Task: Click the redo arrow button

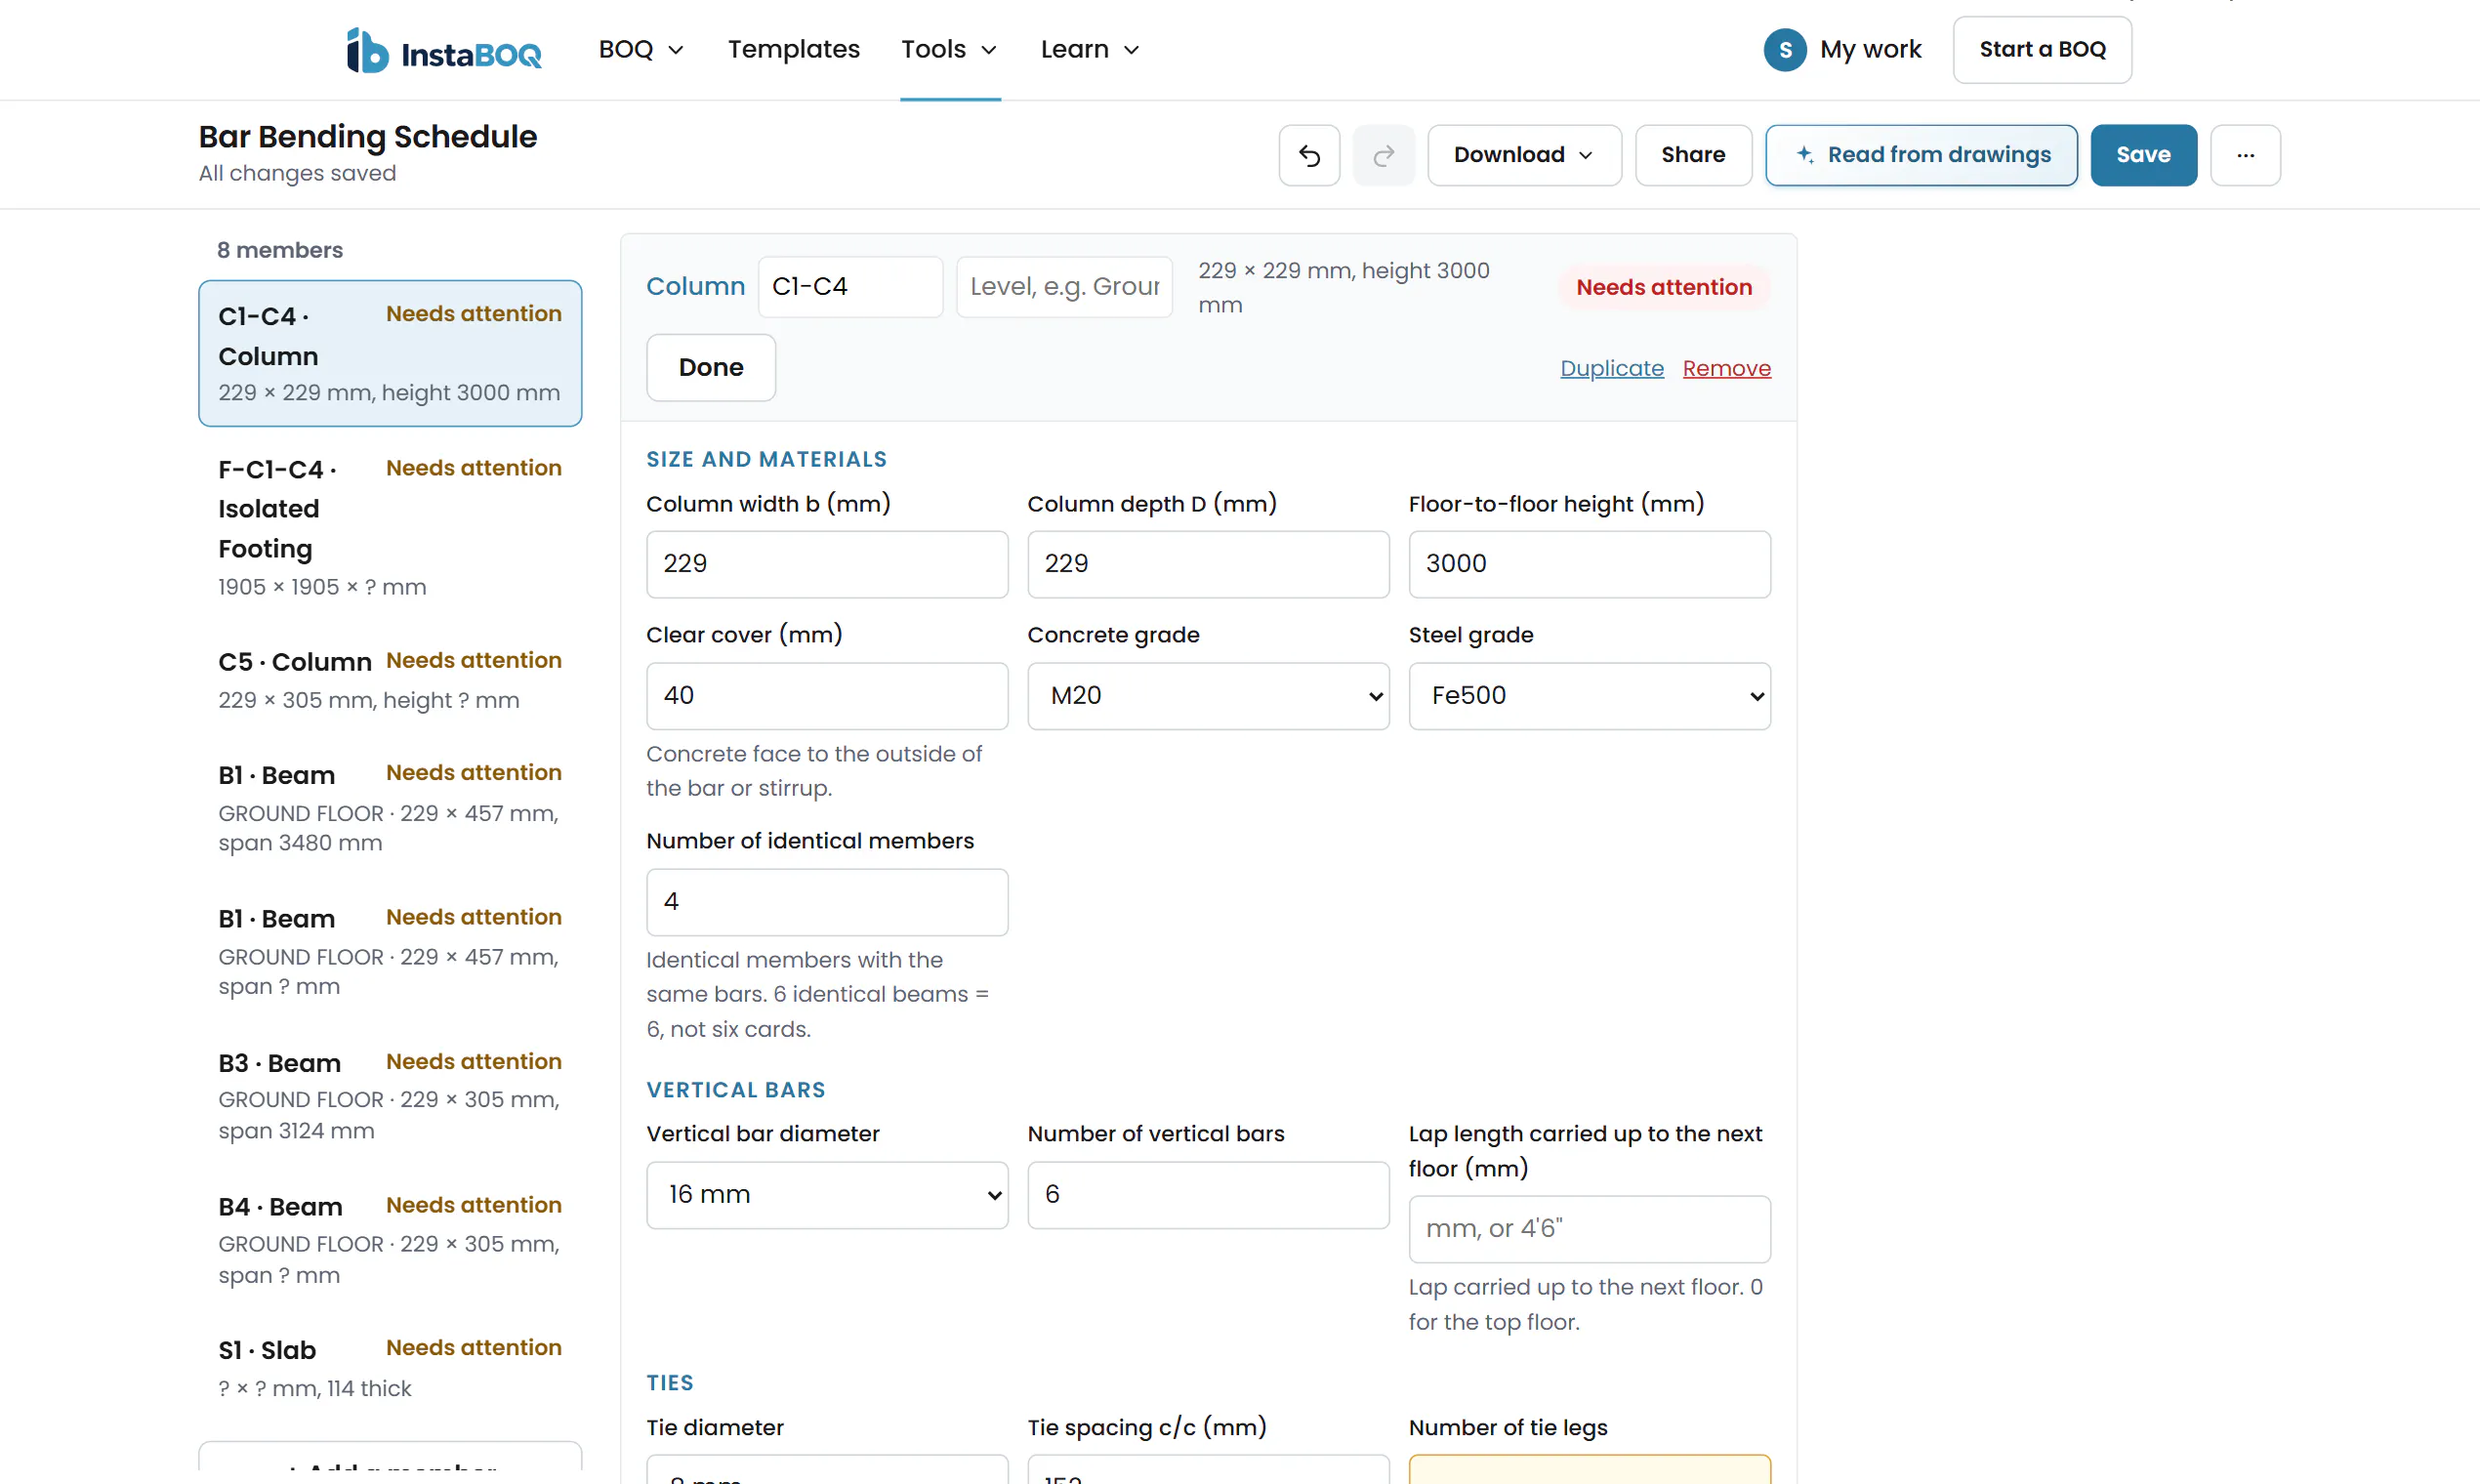Action: pyautogui.click(x=1383, y=155)
